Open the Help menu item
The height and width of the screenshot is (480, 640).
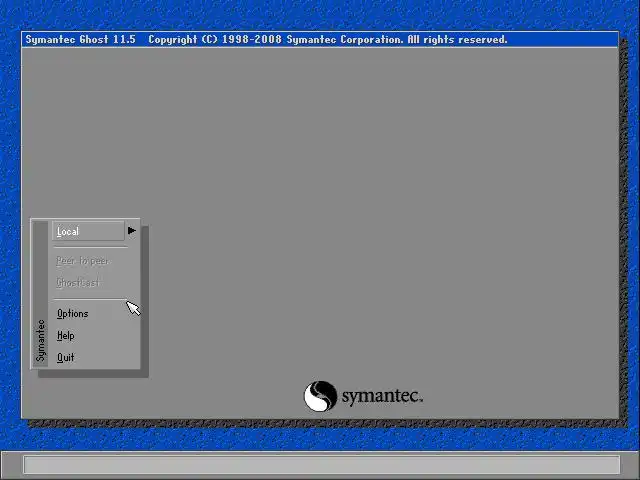66,336
